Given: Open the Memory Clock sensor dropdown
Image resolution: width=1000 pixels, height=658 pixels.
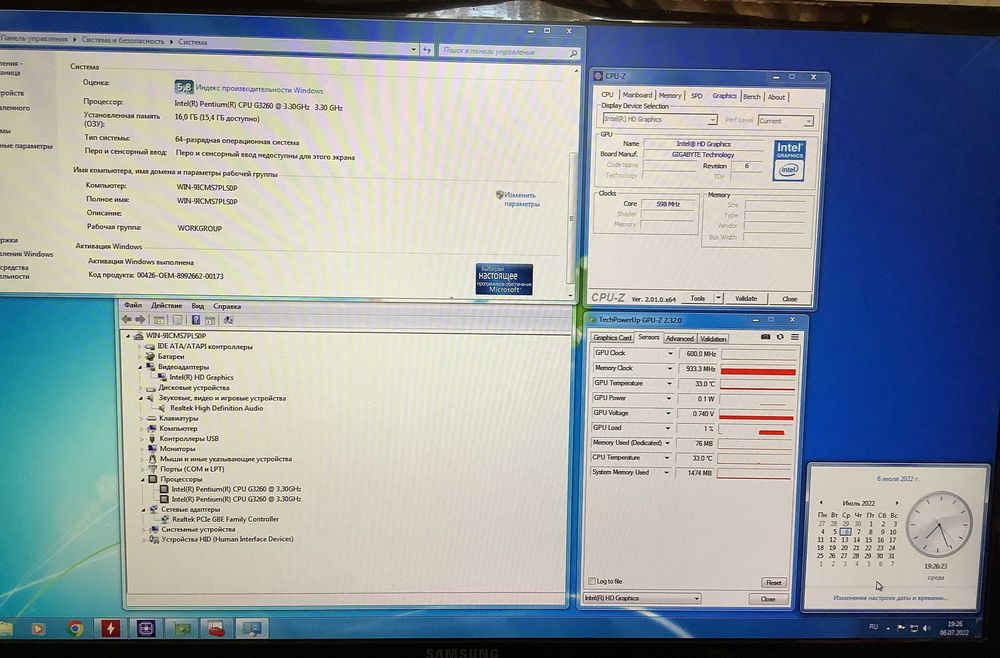Looking at the screenshot, I should tap(670, 369).
